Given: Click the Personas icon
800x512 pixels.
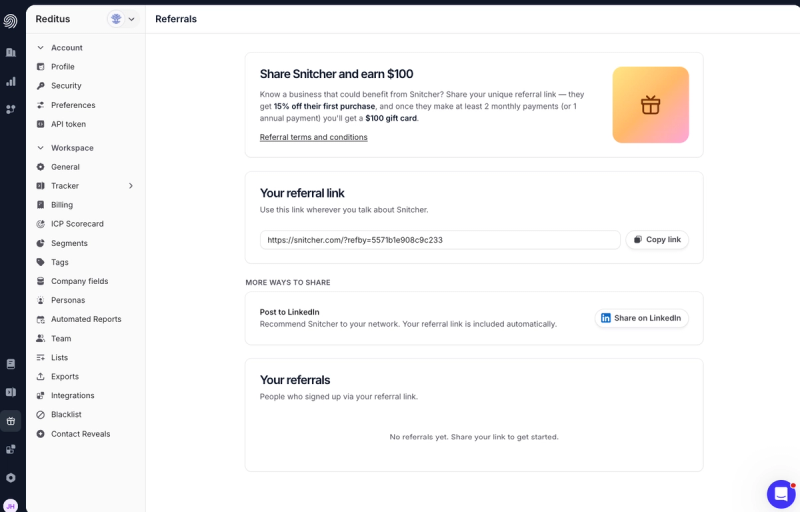Looking at the screenshot, I should 41,300.
